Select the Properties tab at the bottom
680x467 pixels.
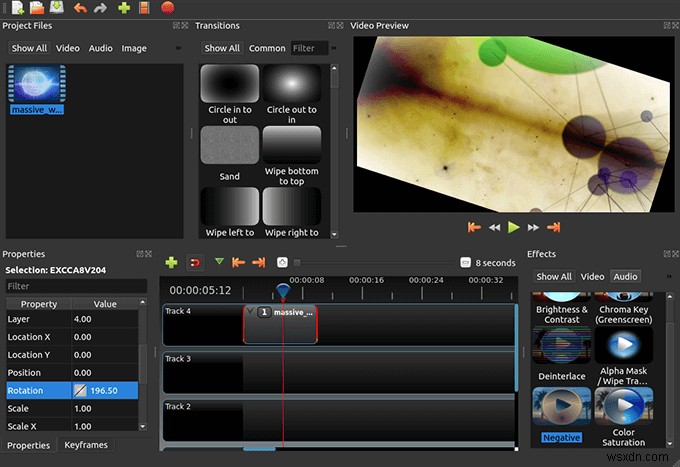(x=28, y=445)
